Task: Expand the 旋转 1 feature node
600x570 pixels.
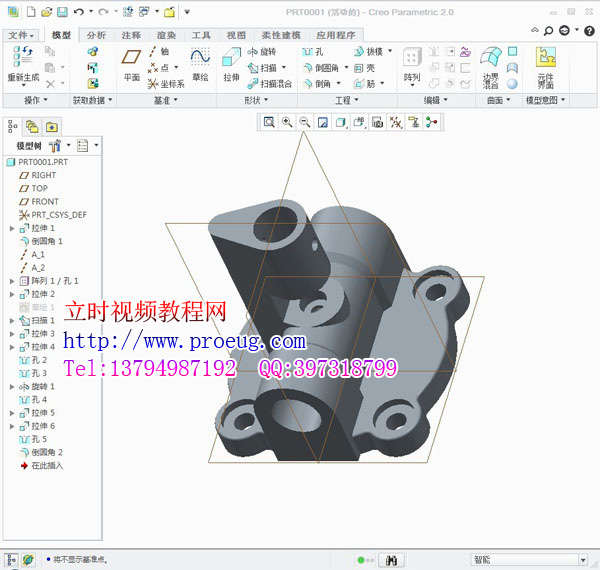Action: click(12, 387)
